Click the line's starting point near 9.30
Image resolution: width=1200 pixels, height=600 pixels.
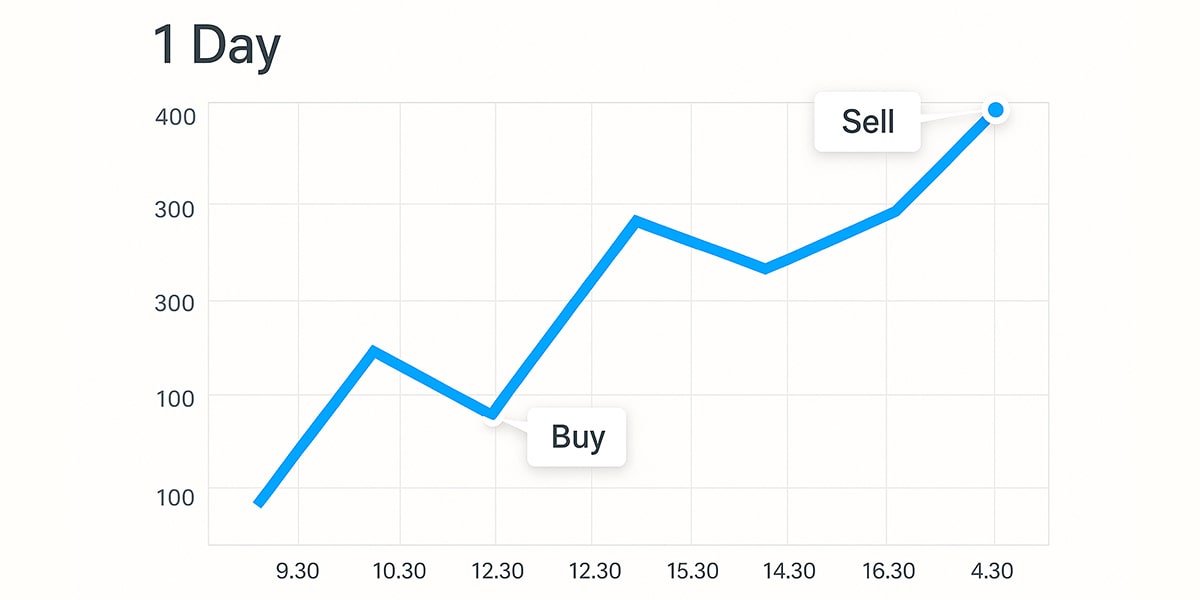coord(259,503)
